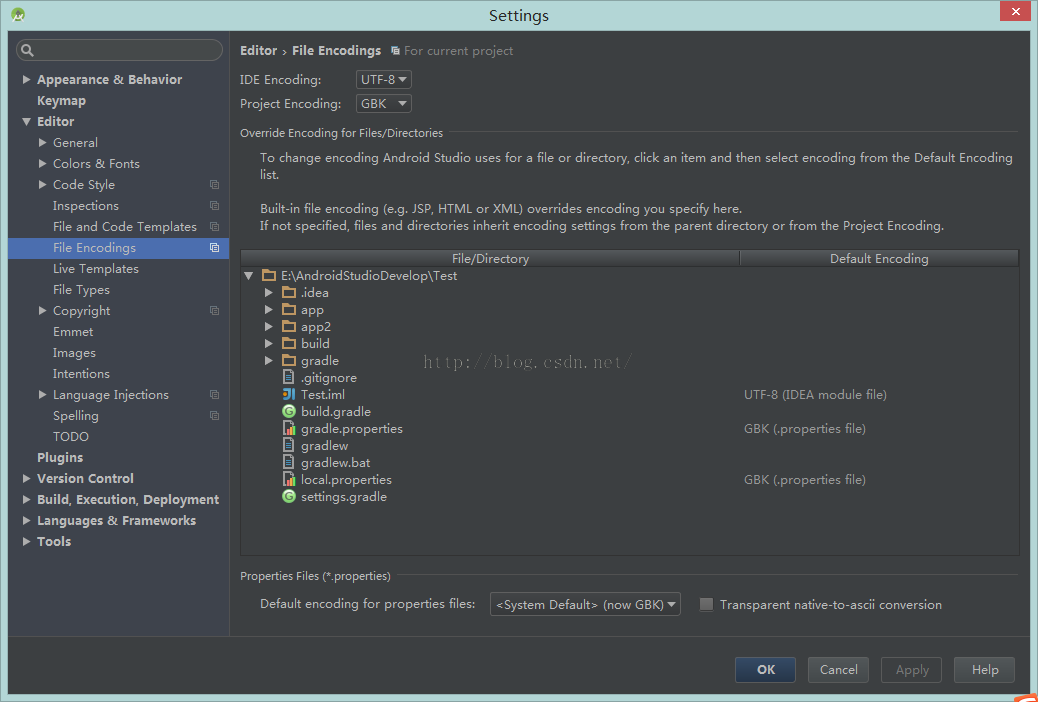Click the local.properties file icon
Screen dimensions: 1038x702
tap(289, 480)
